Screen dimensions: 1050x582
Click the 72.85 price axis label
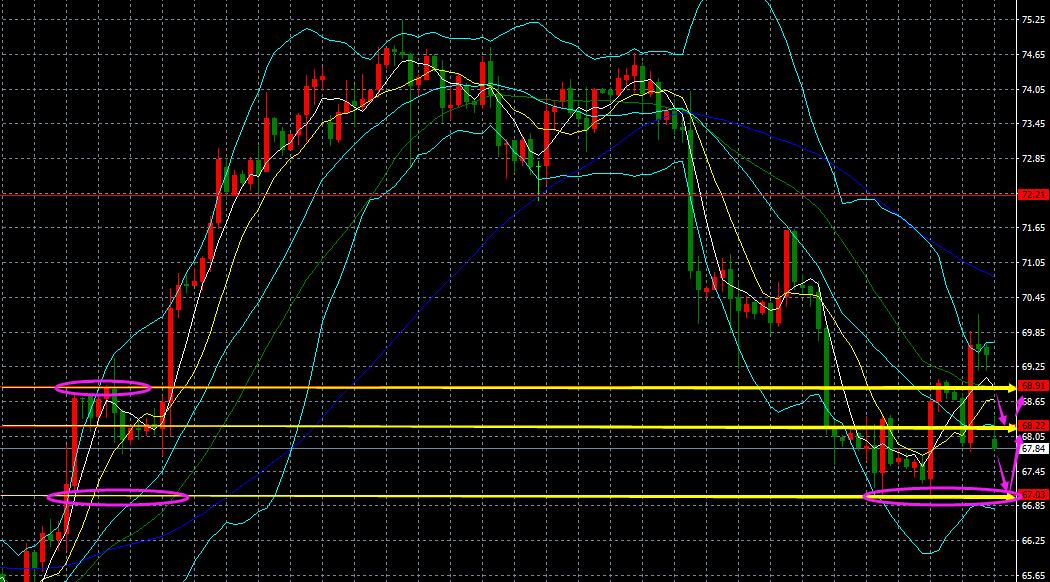(1033, 159)
